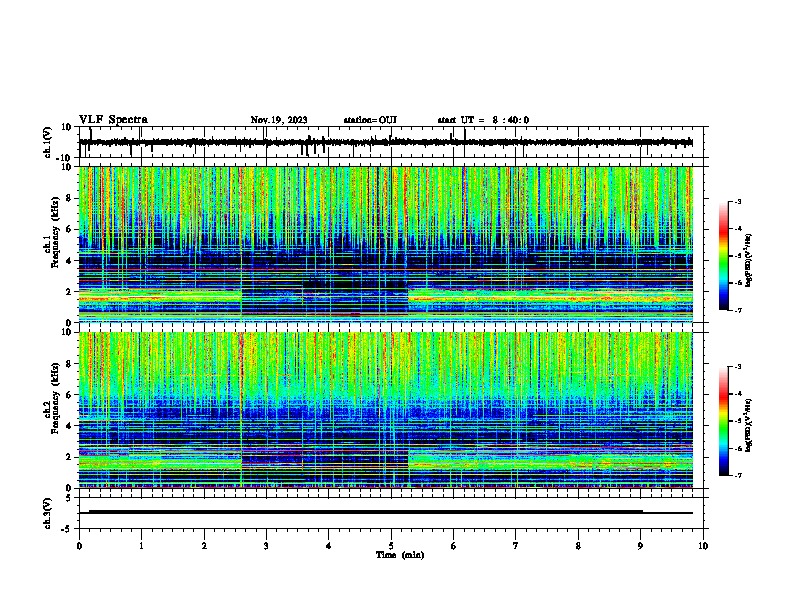
Task: Click the ch.1 spectrogram color scale bar
Action: [x=723, y=256]
